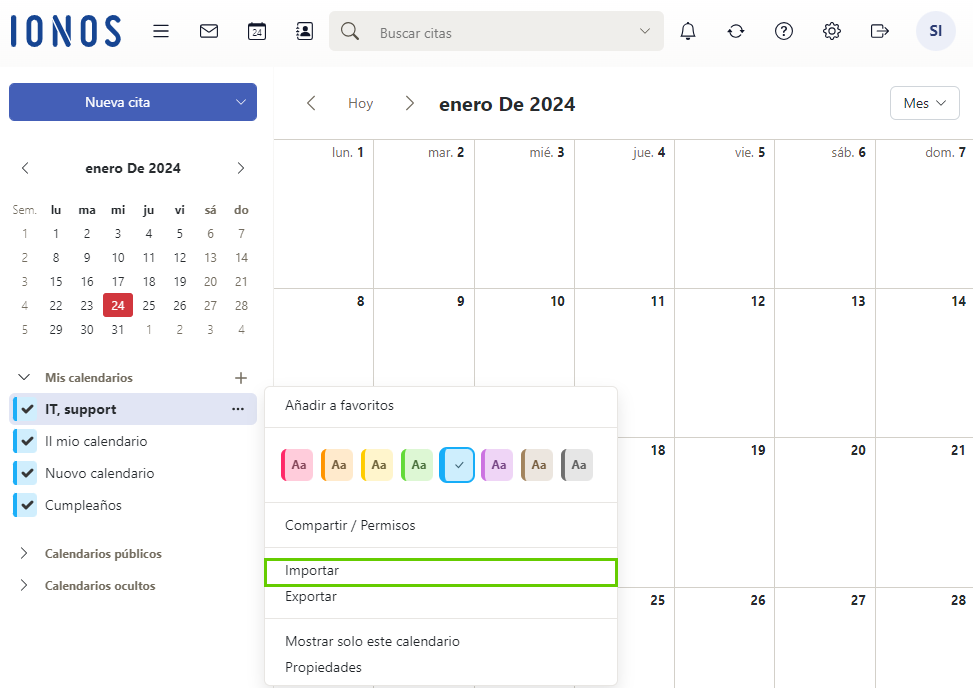Viewport: 973px width, 688px height.
Task: Click the Hoy button
Action: 361,103
